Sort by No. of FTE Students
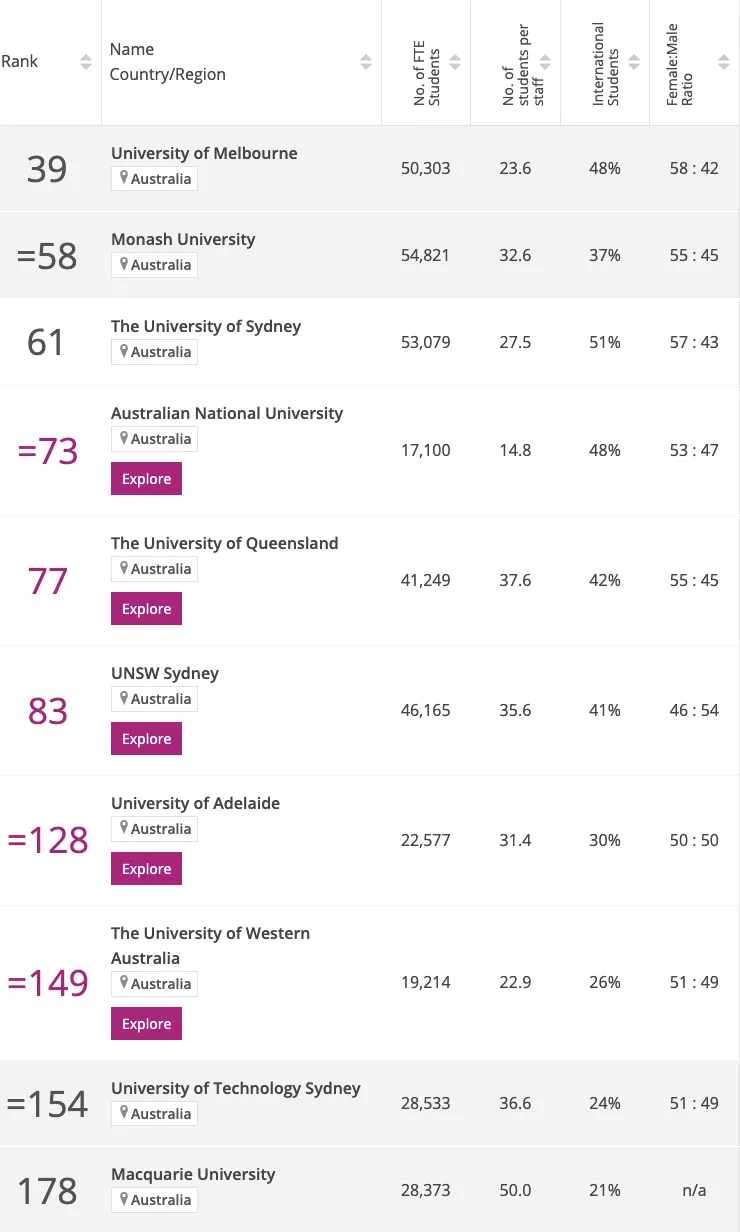The width and height of the screenshot is (740, 1232). (x=455, y=62)
